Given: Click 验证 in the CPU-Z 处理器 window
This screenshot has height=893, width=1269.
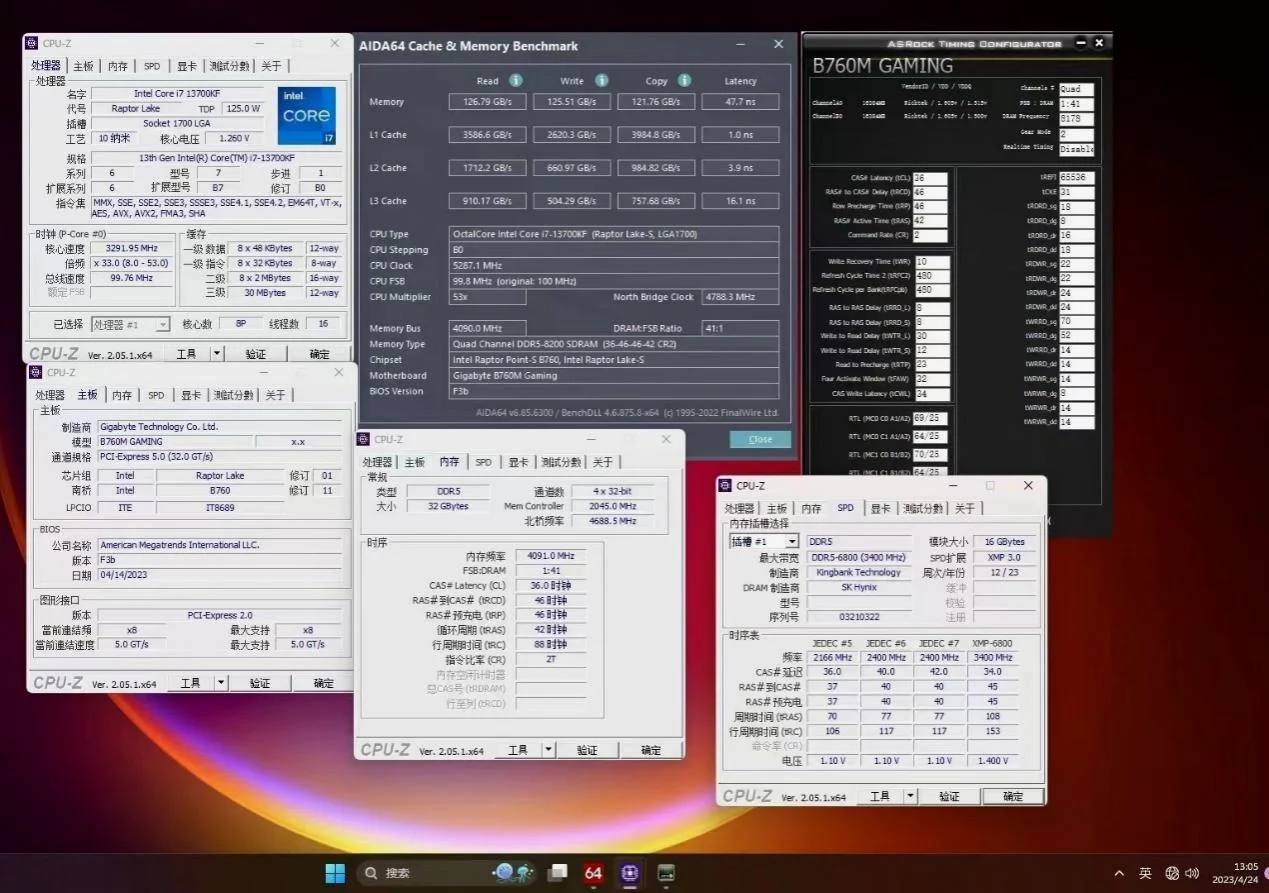Looking at the screenshot, I should tap(256, 354).
